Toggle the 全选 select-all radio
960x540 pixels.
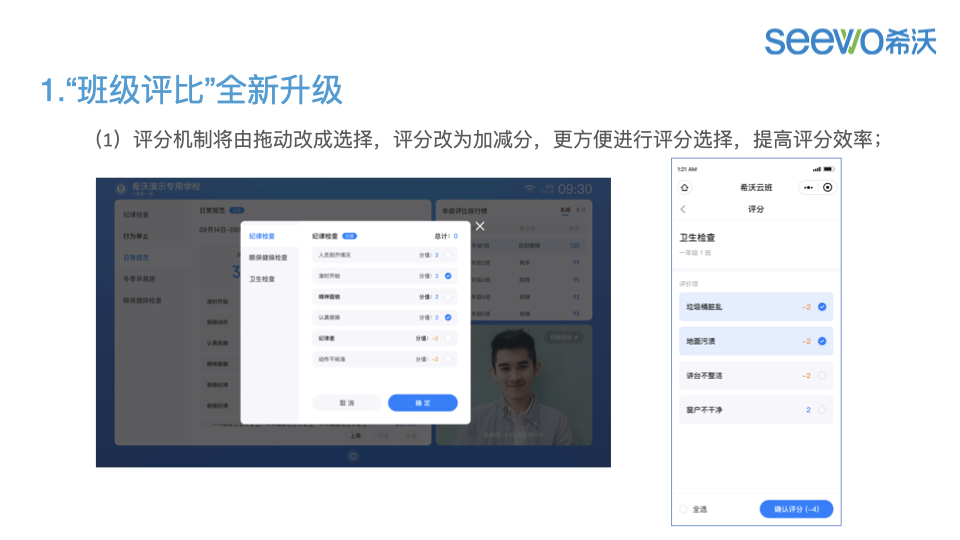[x=684, y=509]
